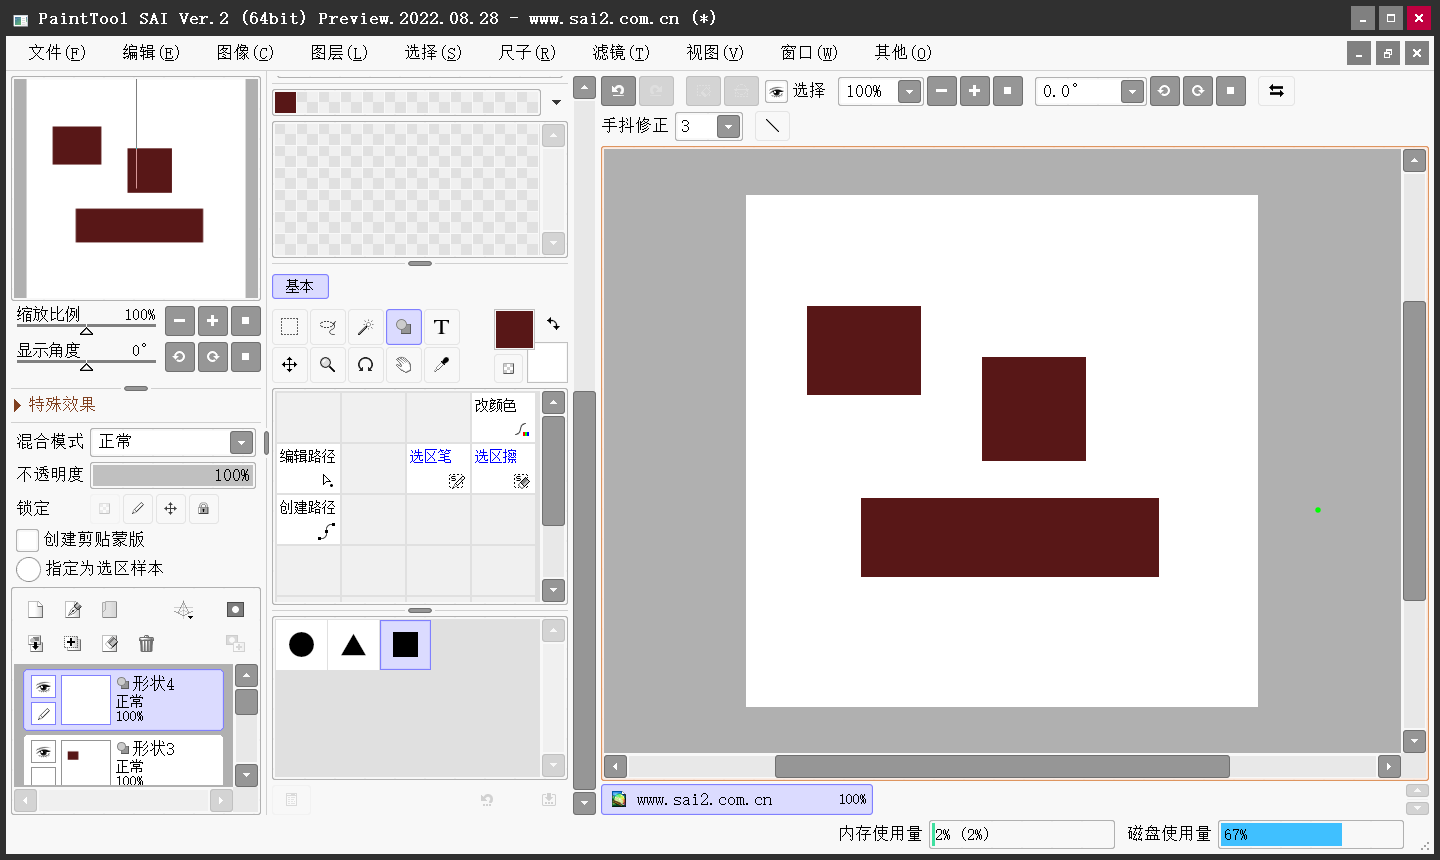
Task: Select the 编辑路径 tool
Action: [308, 468]
